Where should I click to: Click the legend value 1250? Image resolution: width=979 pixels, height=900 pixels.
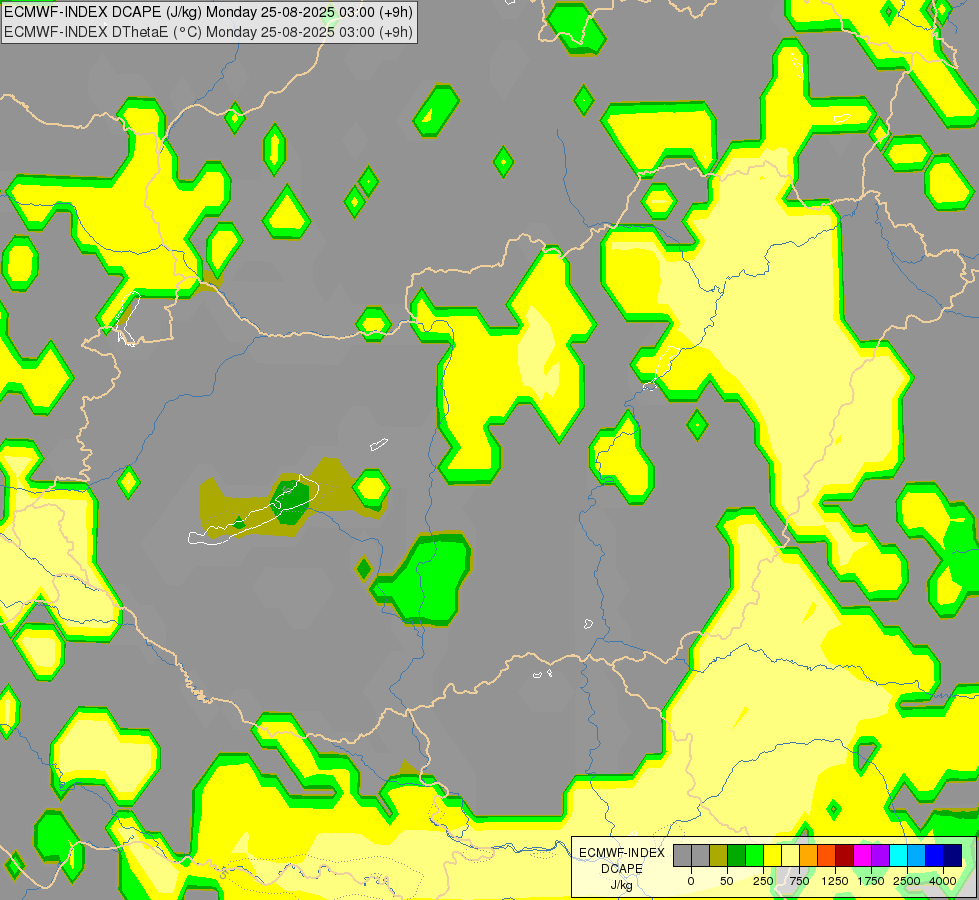[835, 881]
